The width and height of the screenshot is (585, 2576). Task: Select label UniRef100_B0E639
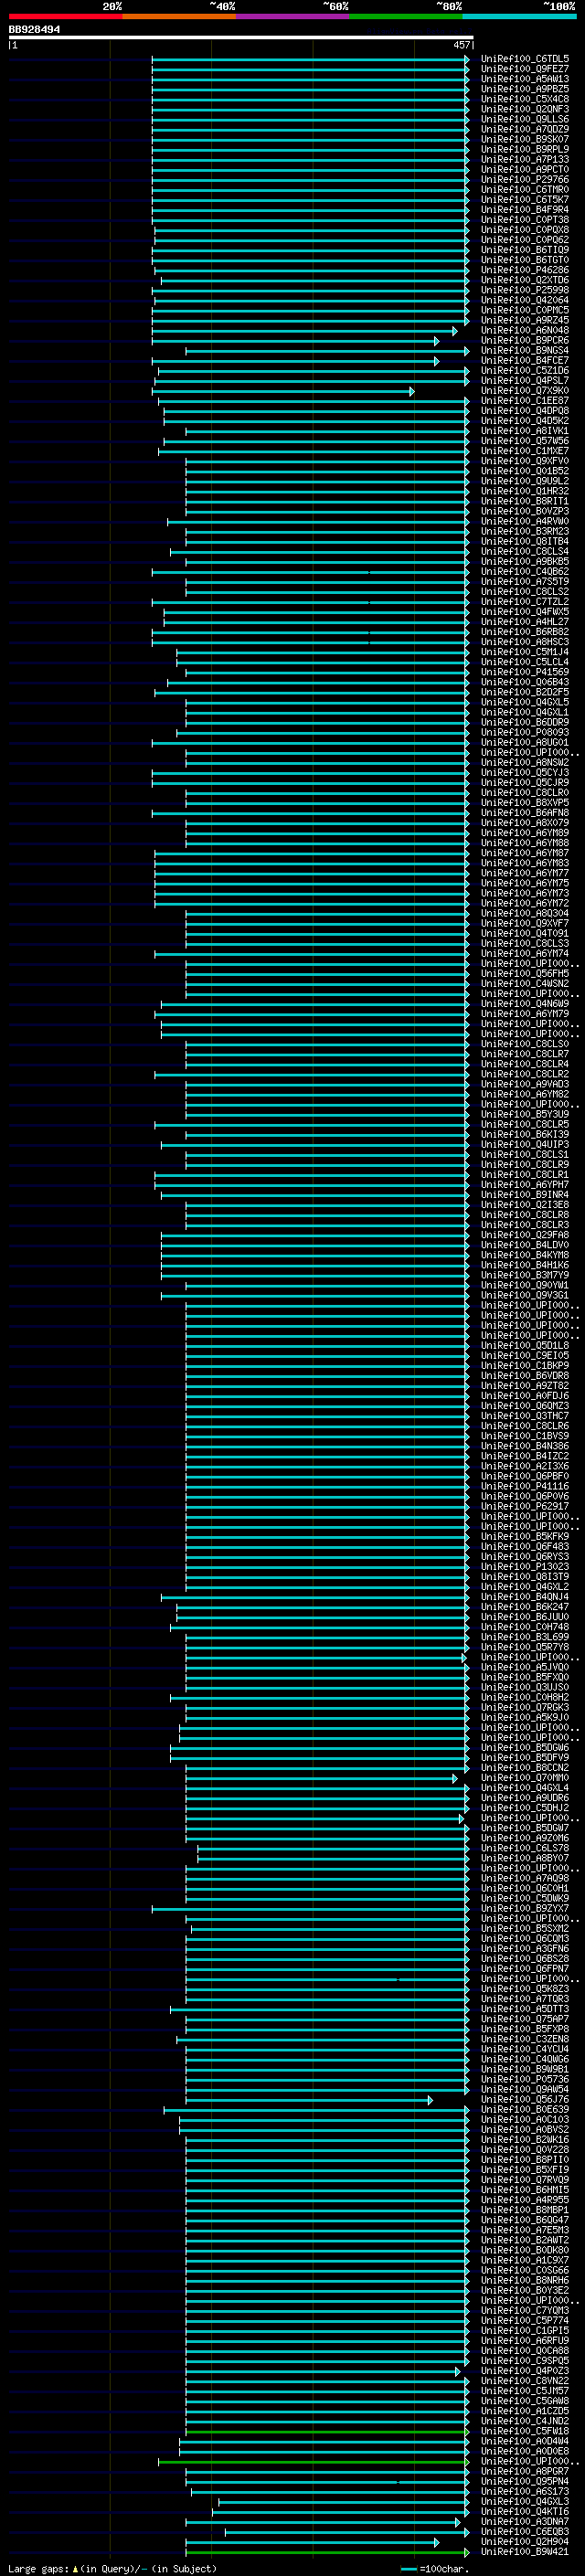[x=524, y=2110]
